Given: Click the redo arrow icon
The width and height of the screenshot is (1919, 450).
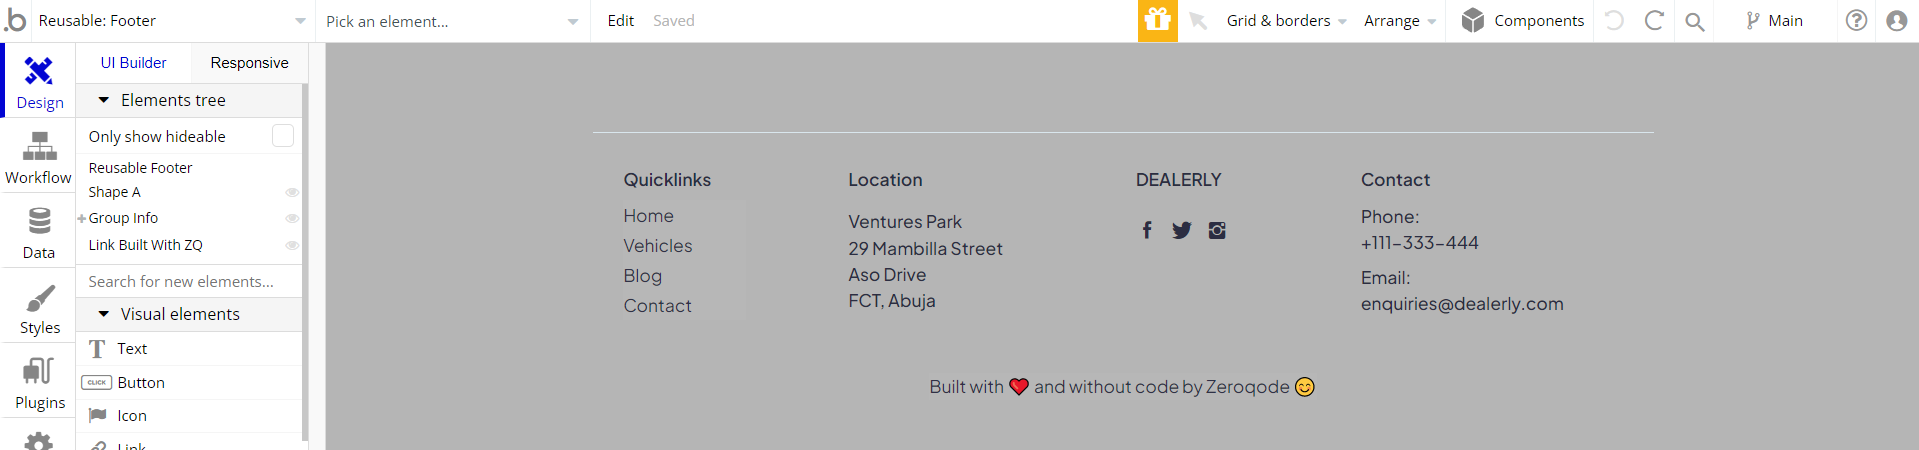Looking at the screenshot, I should pos(1654,20).
